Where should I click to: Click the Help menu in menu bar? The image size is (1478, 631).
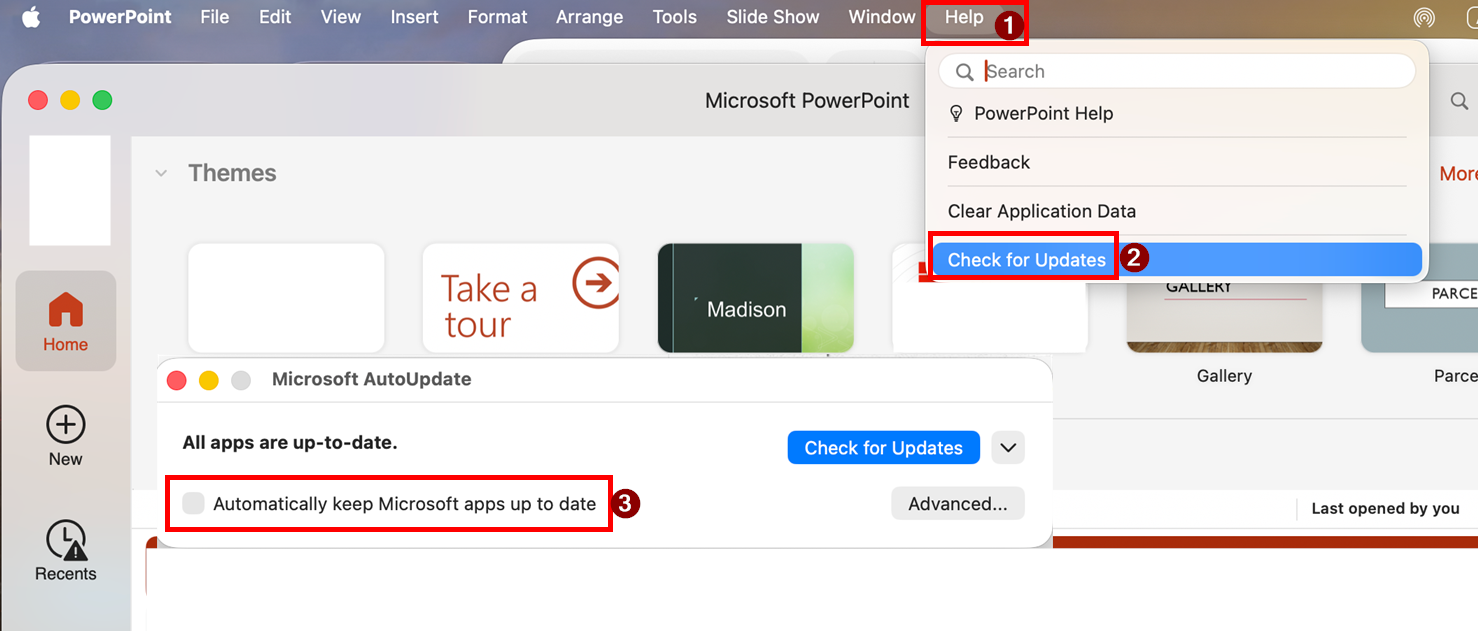click(x=964, y=17)
